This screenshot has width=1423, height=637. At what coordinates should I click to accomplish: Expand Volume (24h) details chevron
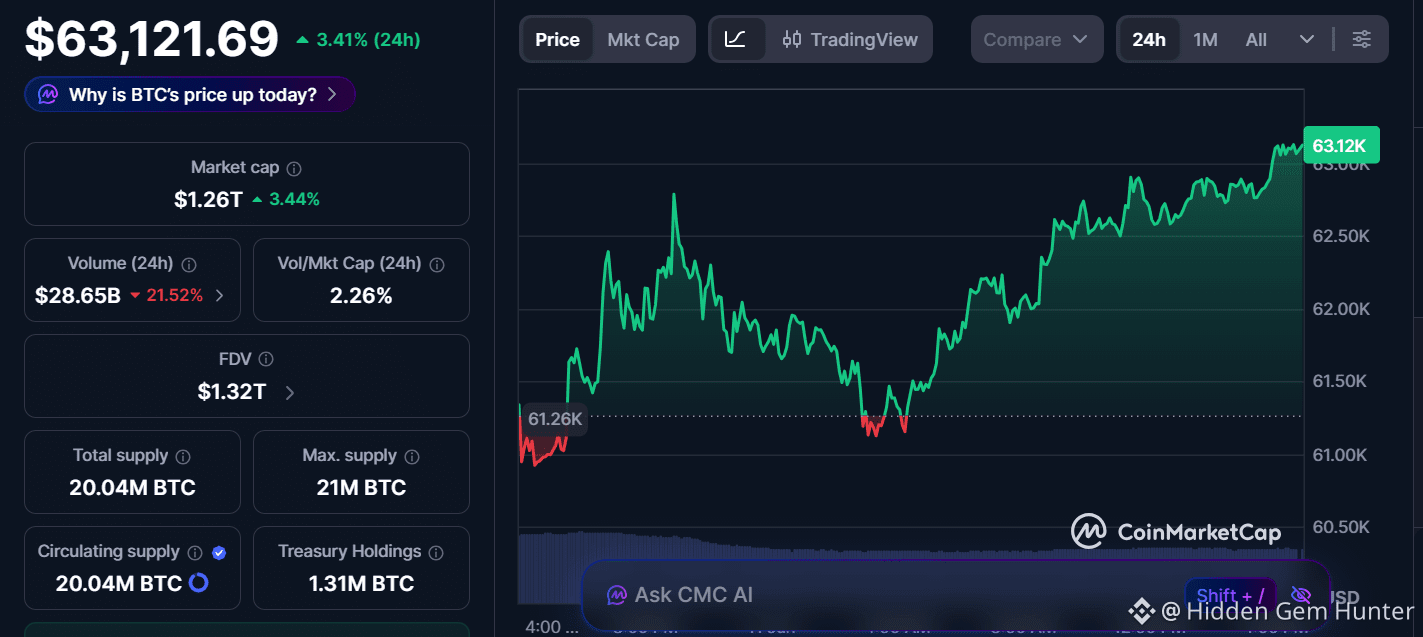coord(220,296)
